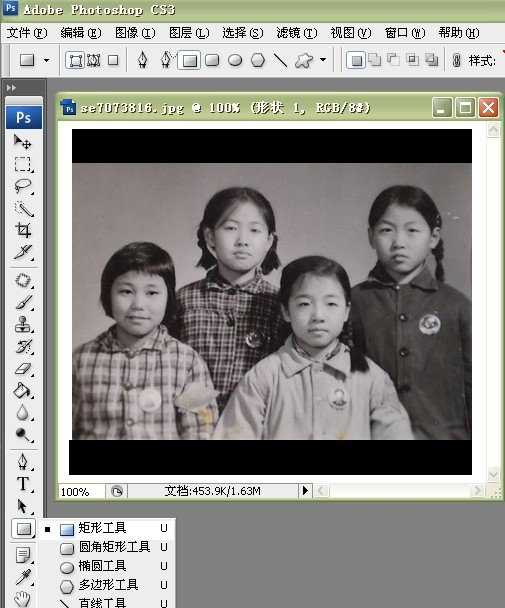Click the 100% zoom field in status bar
This screenshot has width=505, height=608.
81,491
